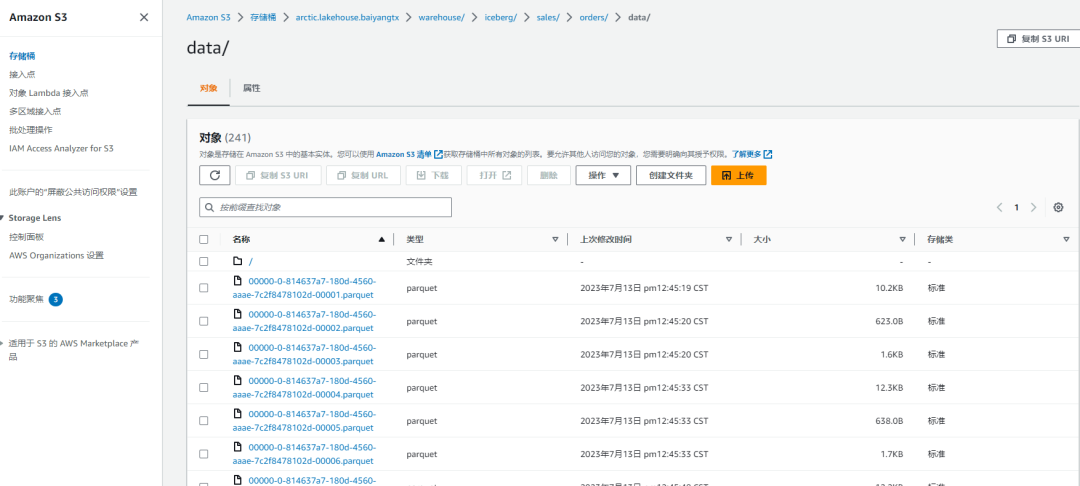Open table preferences gear icon
The width and height of the screenshot is (1080, 486).
[1059, 207]
